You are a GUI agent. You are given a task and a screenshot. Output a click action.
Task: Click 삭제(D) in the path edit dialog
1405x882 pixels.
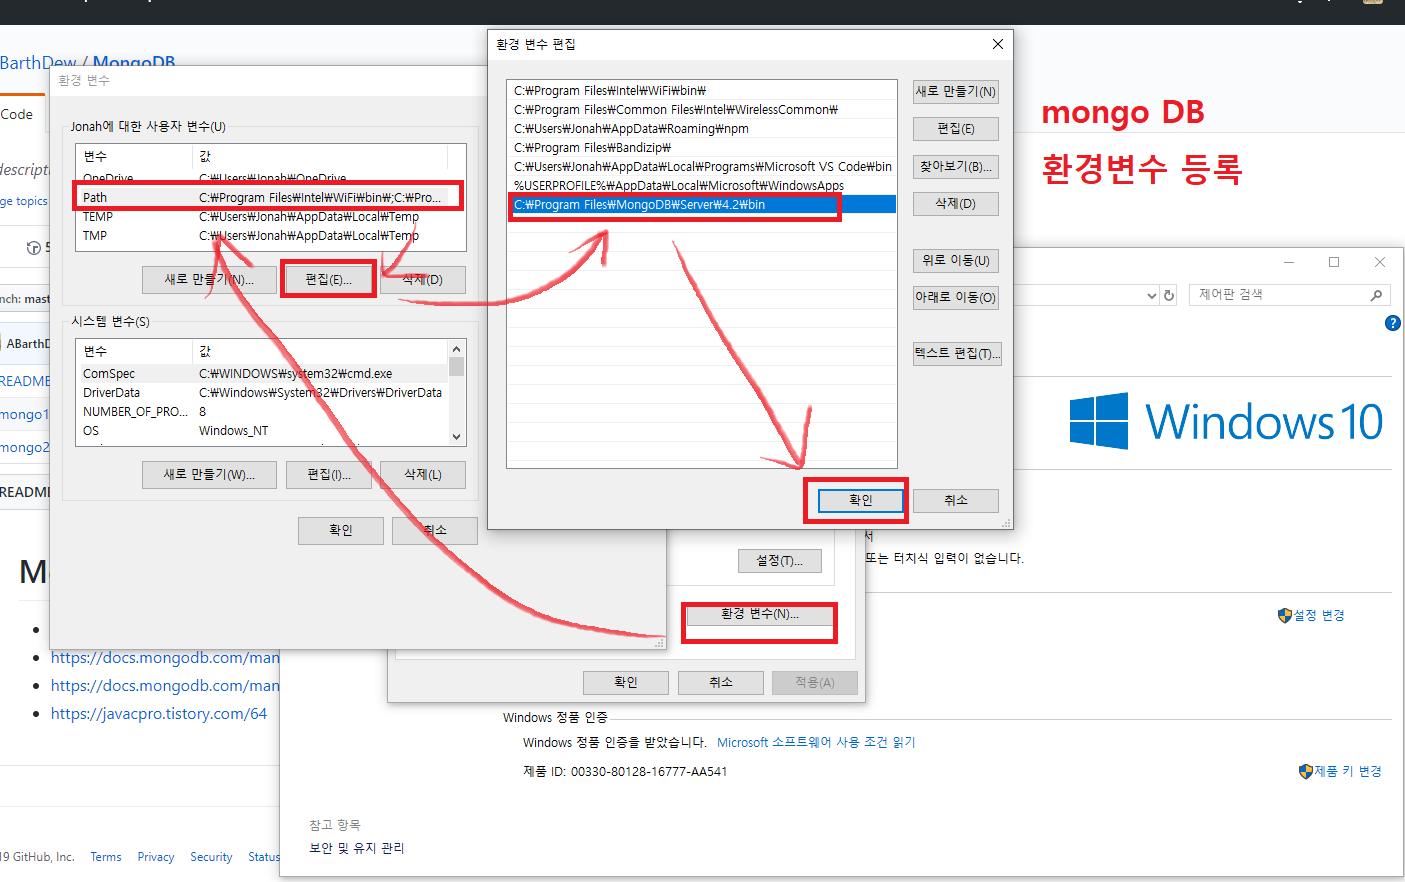point(955,203)
